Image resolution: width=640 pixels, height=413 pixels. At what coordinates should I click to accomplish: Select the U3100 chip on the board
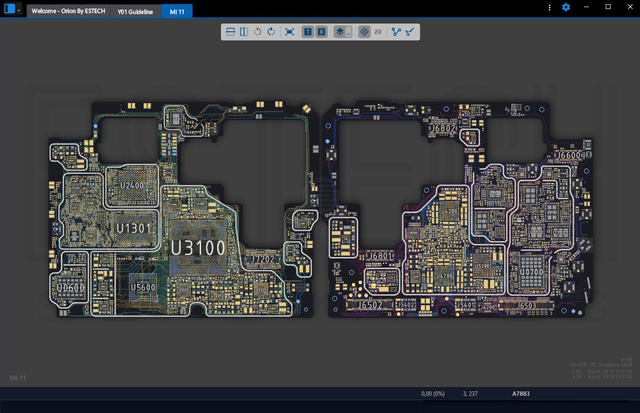200,246
